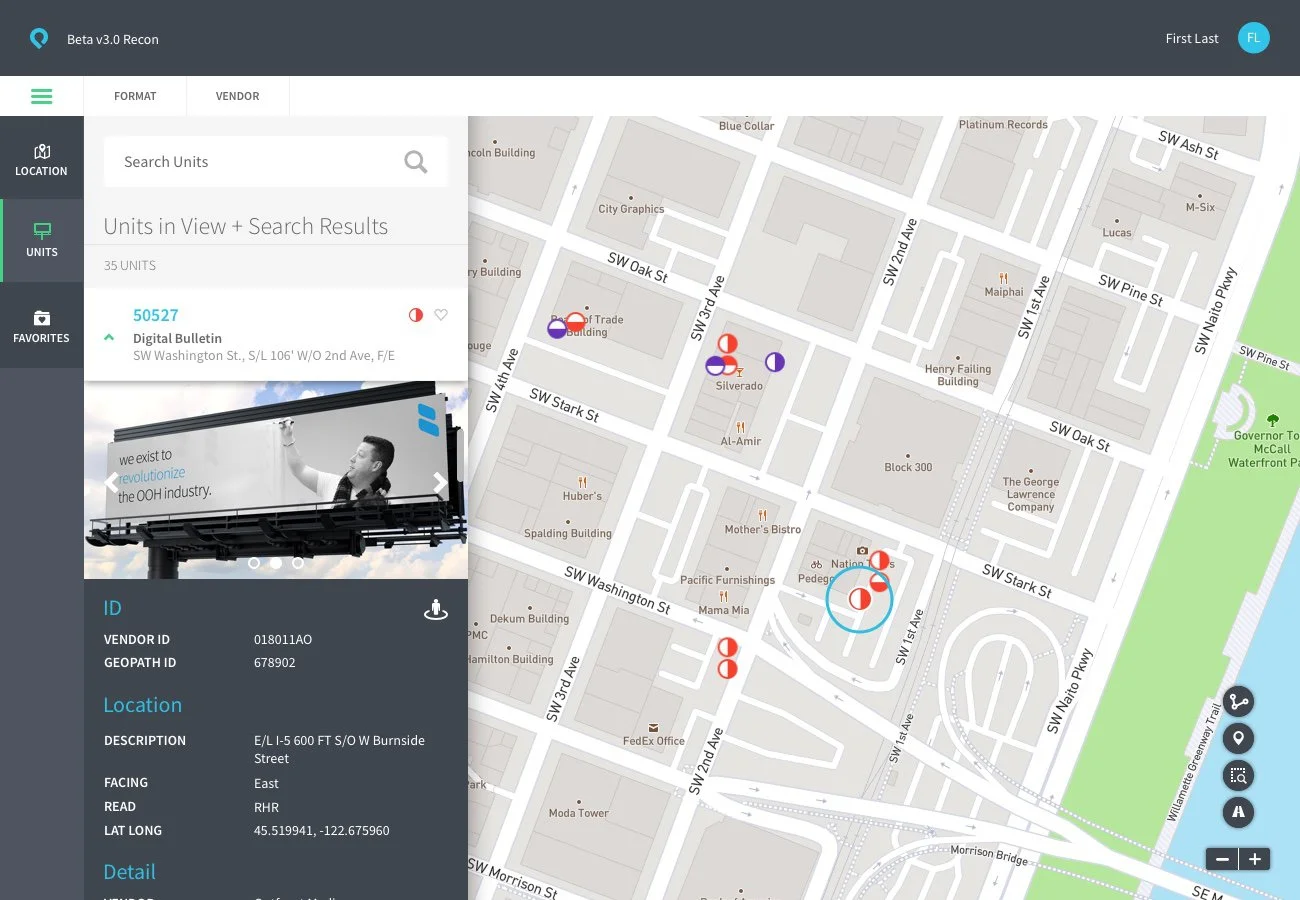Click the half-circle icon on unit 50527

click(416, 315)
